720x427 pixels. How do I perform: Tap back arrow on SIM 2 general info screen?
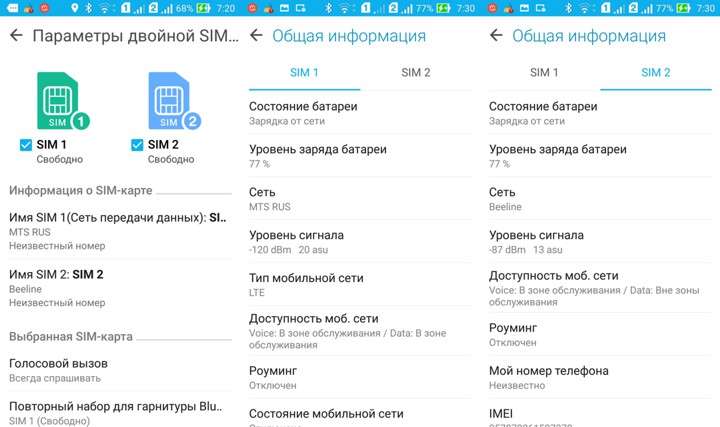tap(496, 35)
